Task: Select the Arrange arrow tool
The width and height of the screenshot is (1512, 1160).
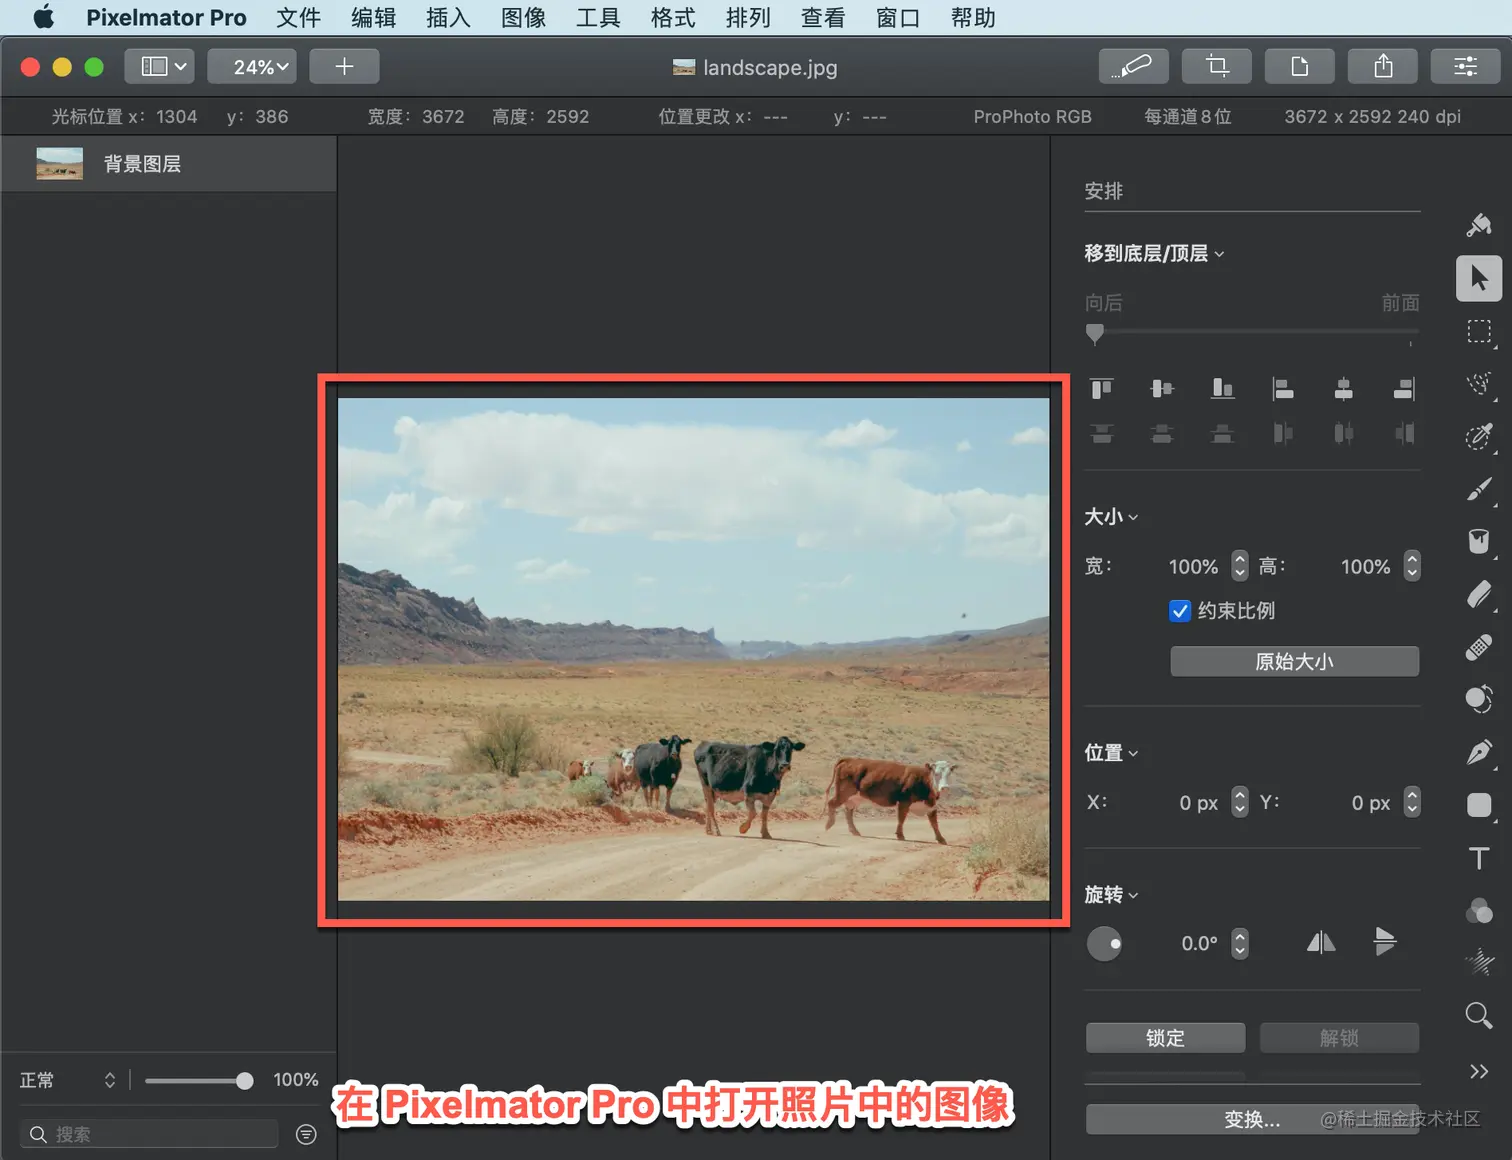Action: click(1479, 278)
